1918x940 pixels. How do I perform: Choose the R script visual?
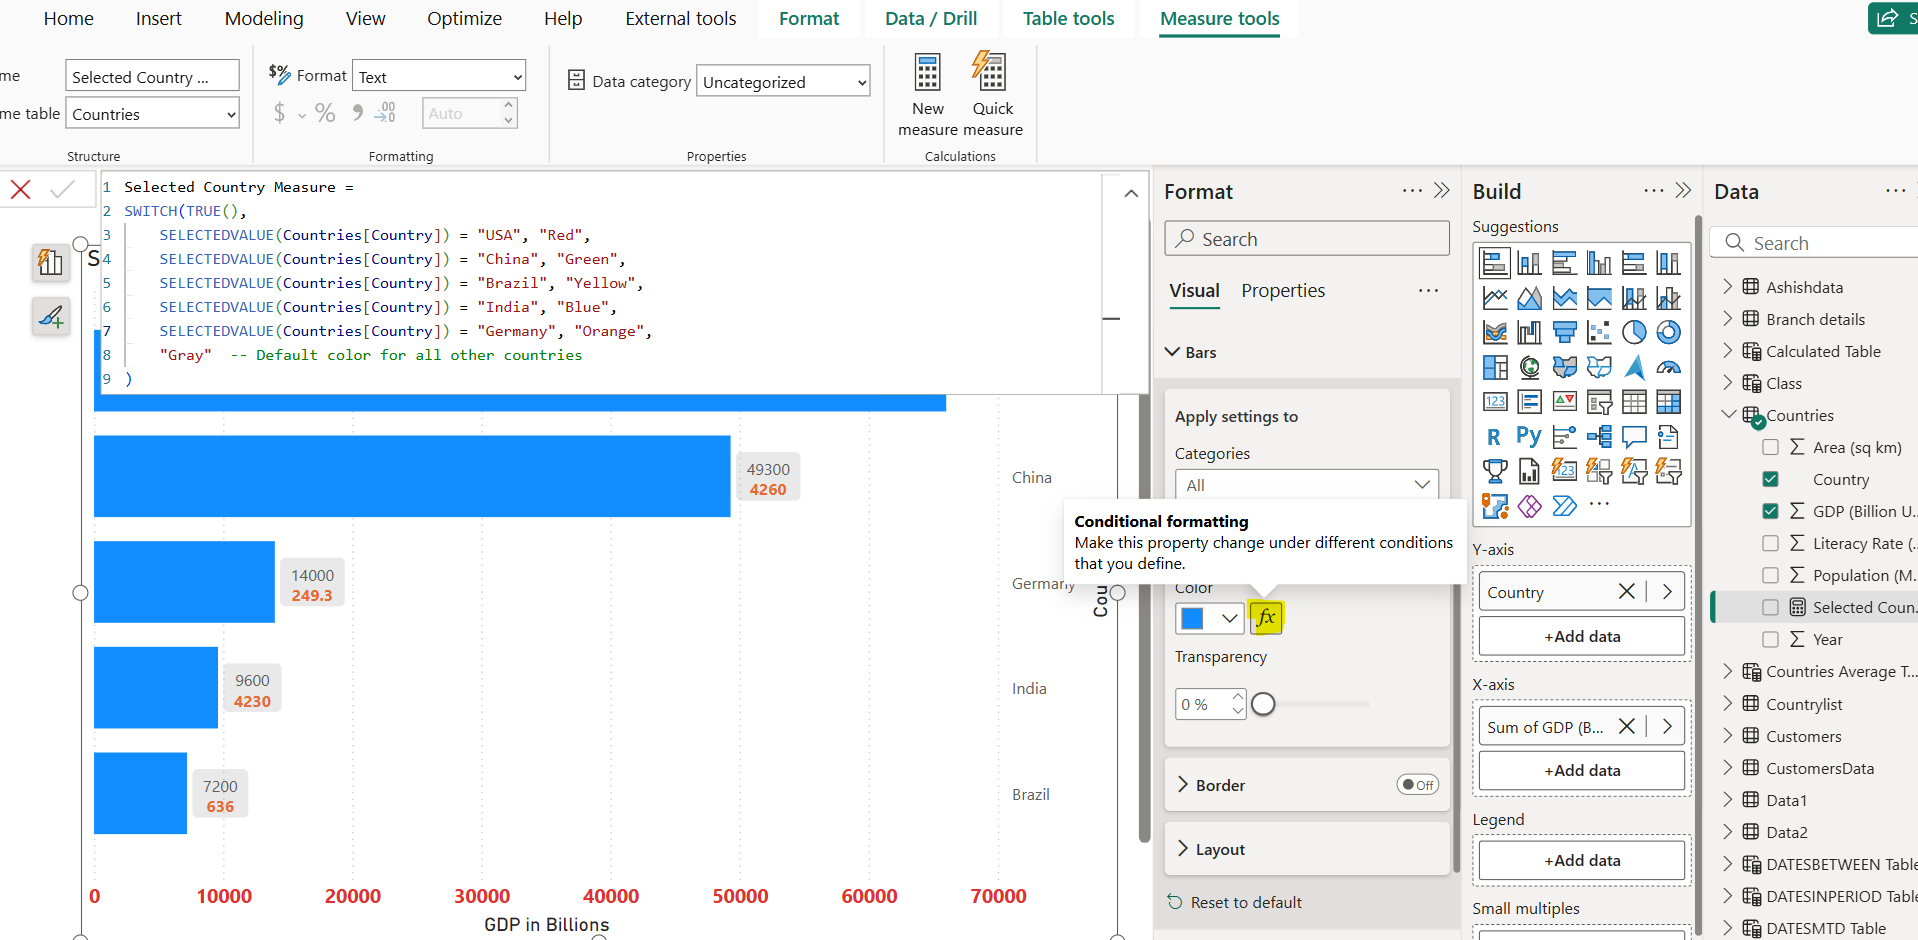(1494, 436)
